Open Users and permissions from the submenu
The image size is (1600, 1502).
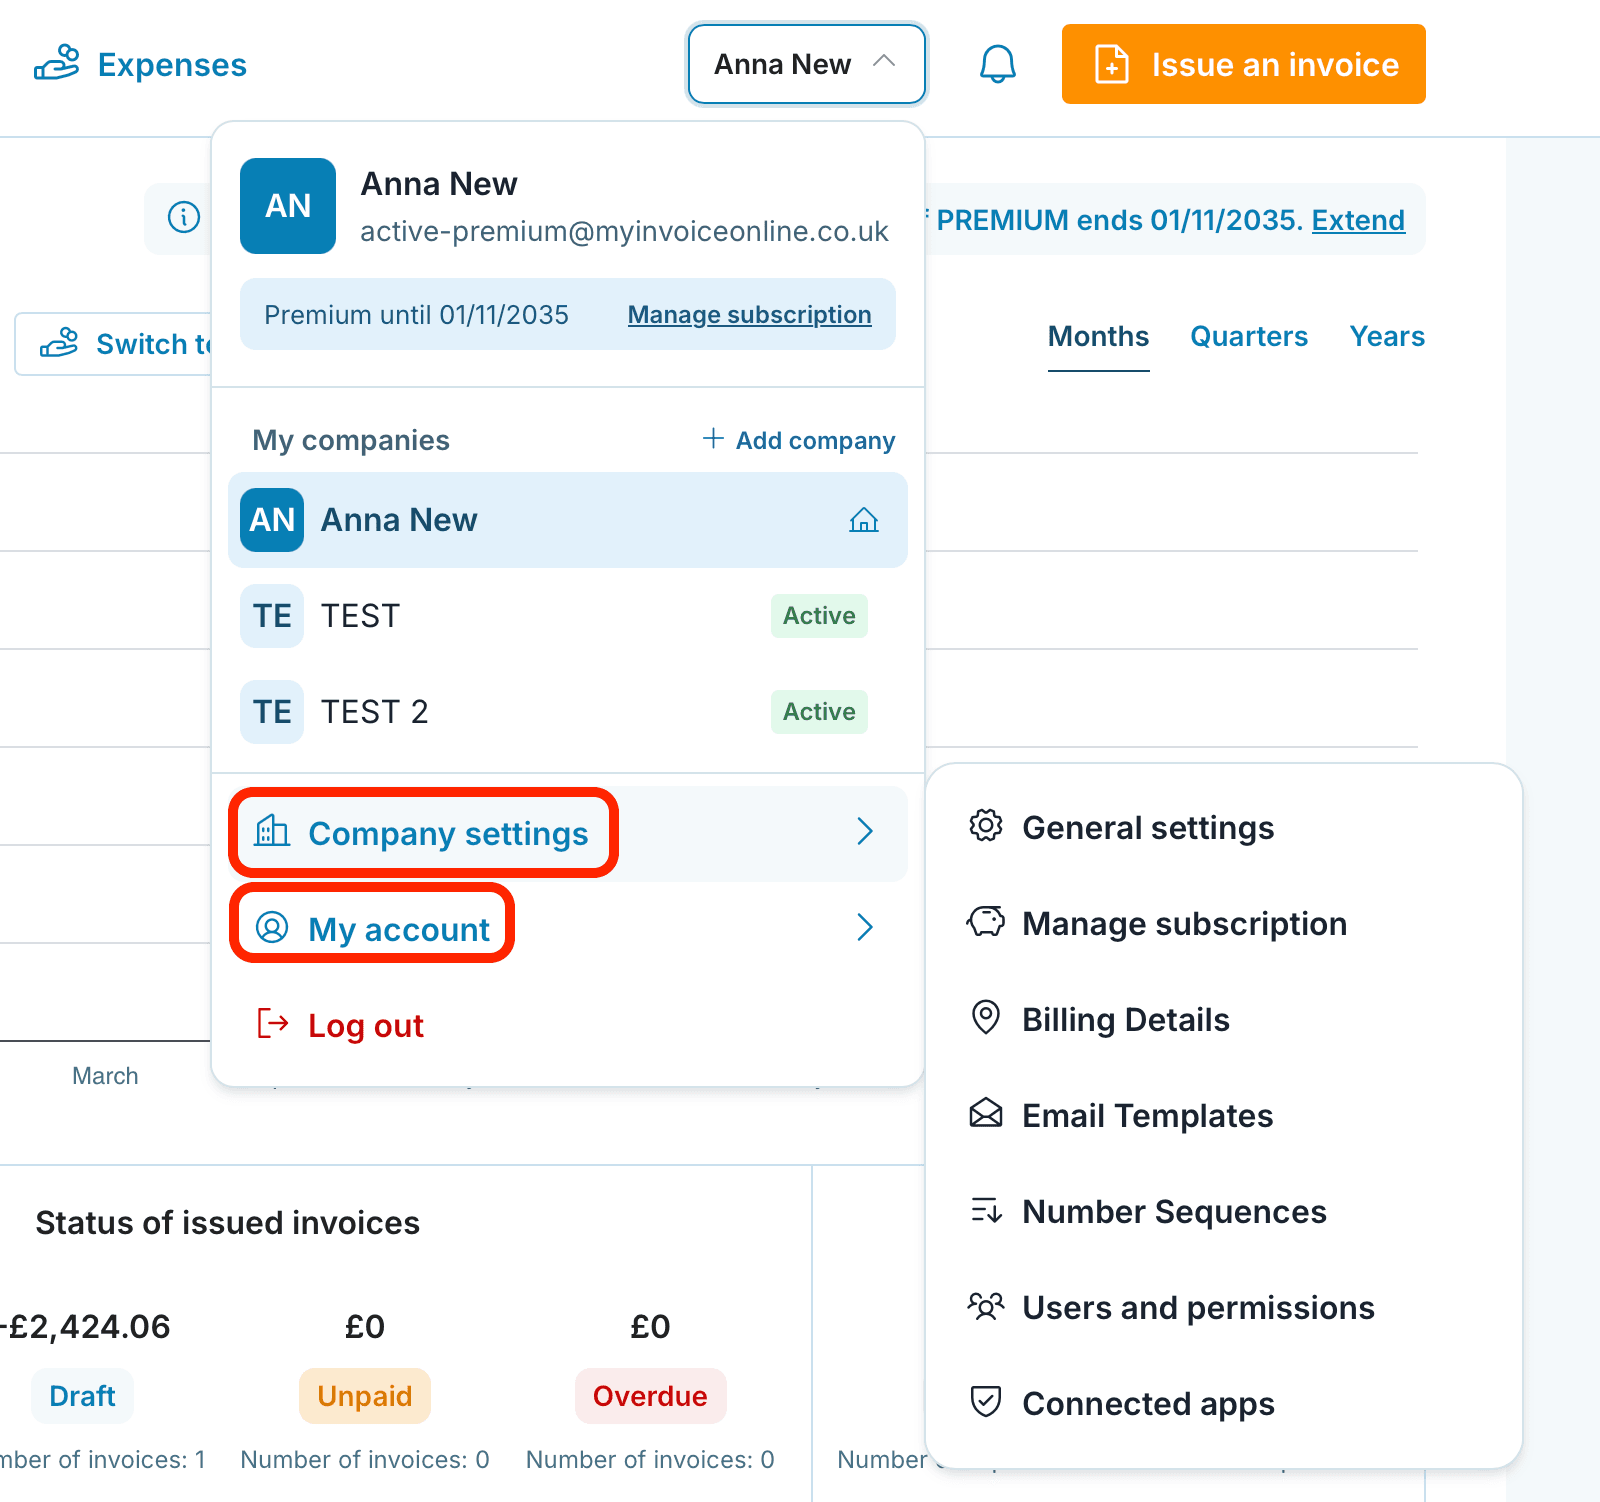tap(1198, 1308)
